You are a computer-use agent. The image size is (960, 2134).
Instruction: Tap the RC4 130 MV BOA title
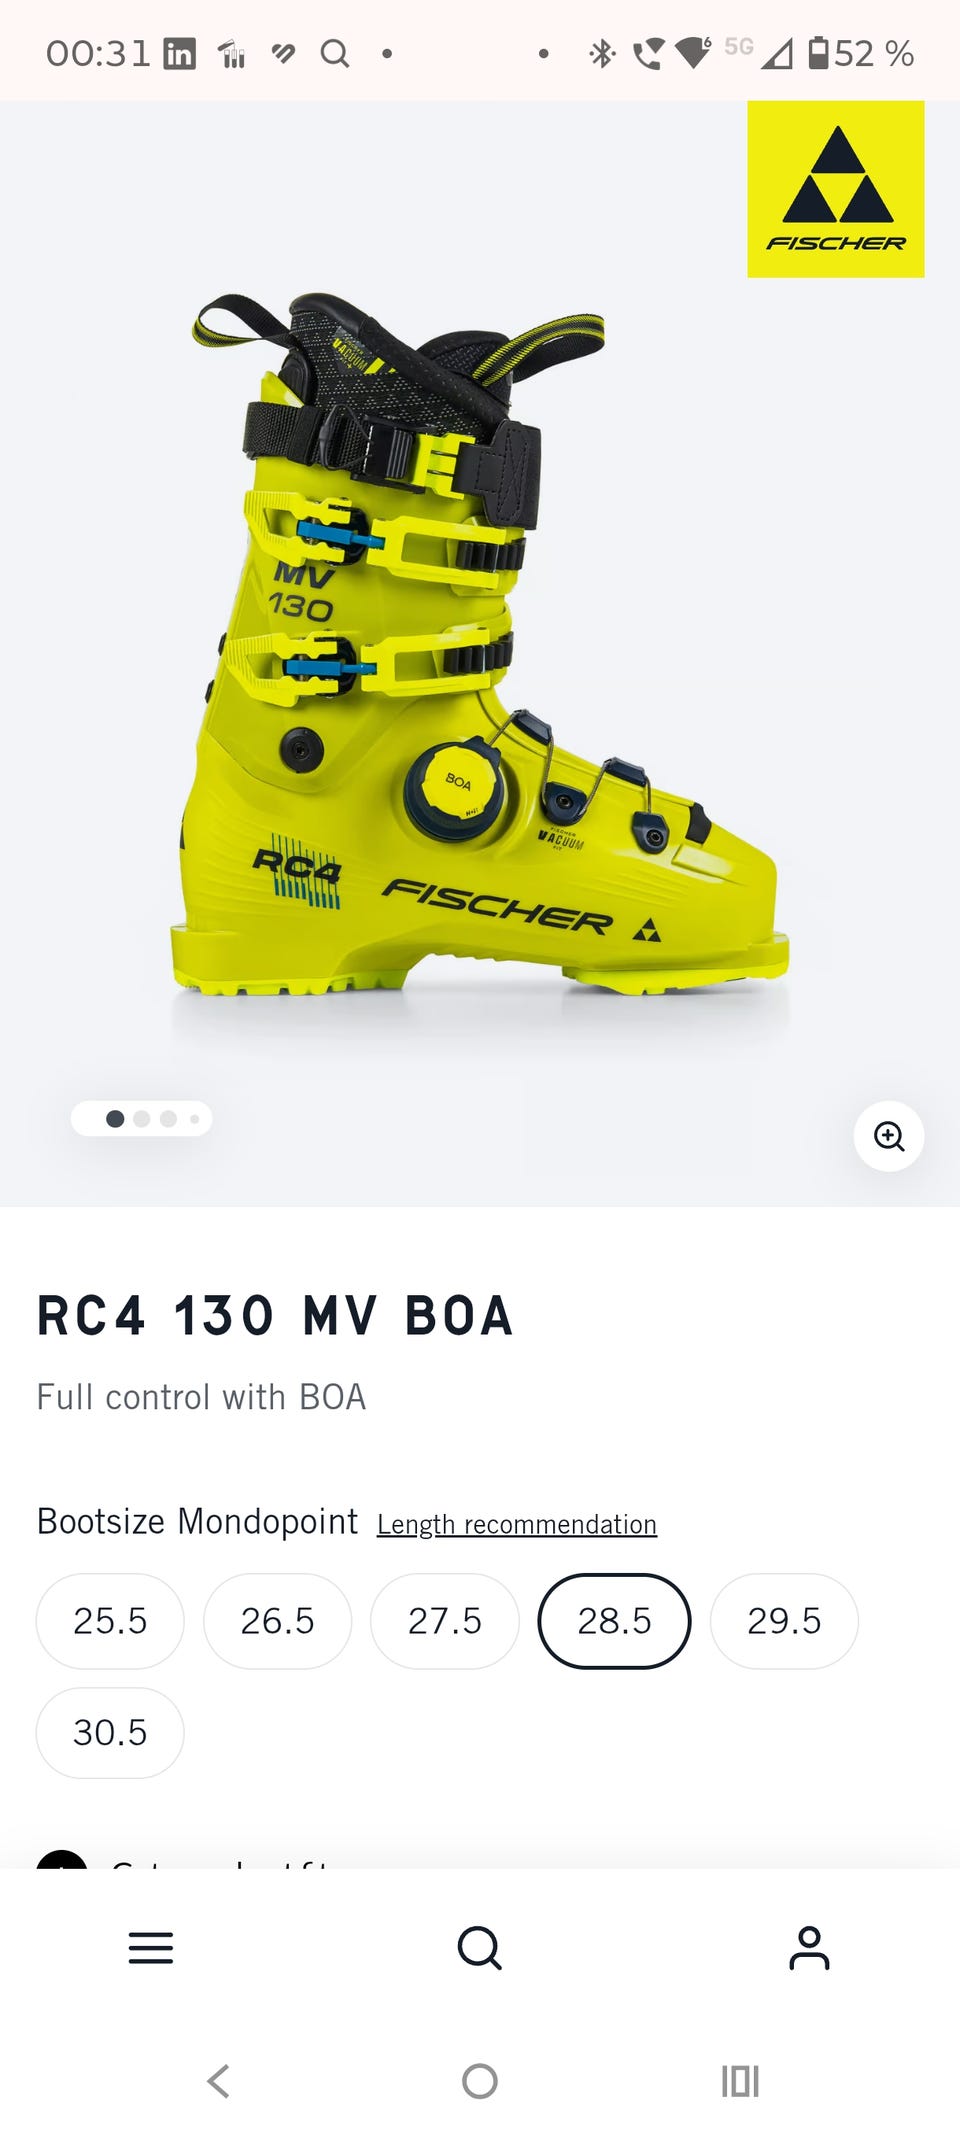[275, 1315]
